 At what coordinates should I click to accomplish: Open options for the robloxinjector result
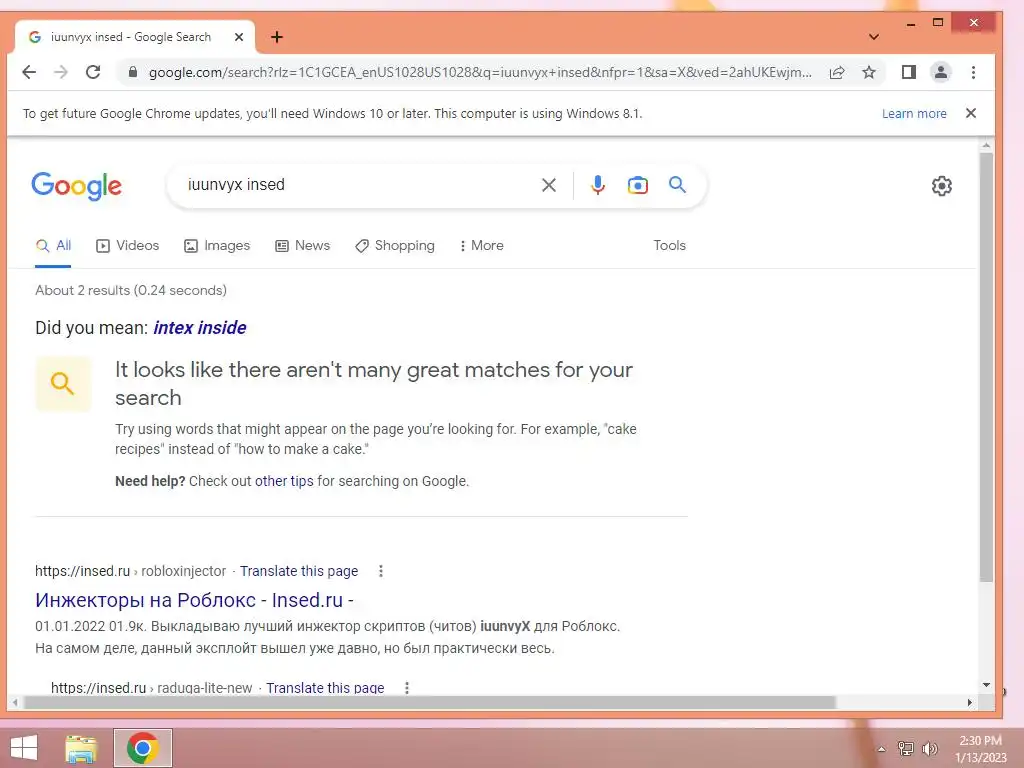point(381,571)
